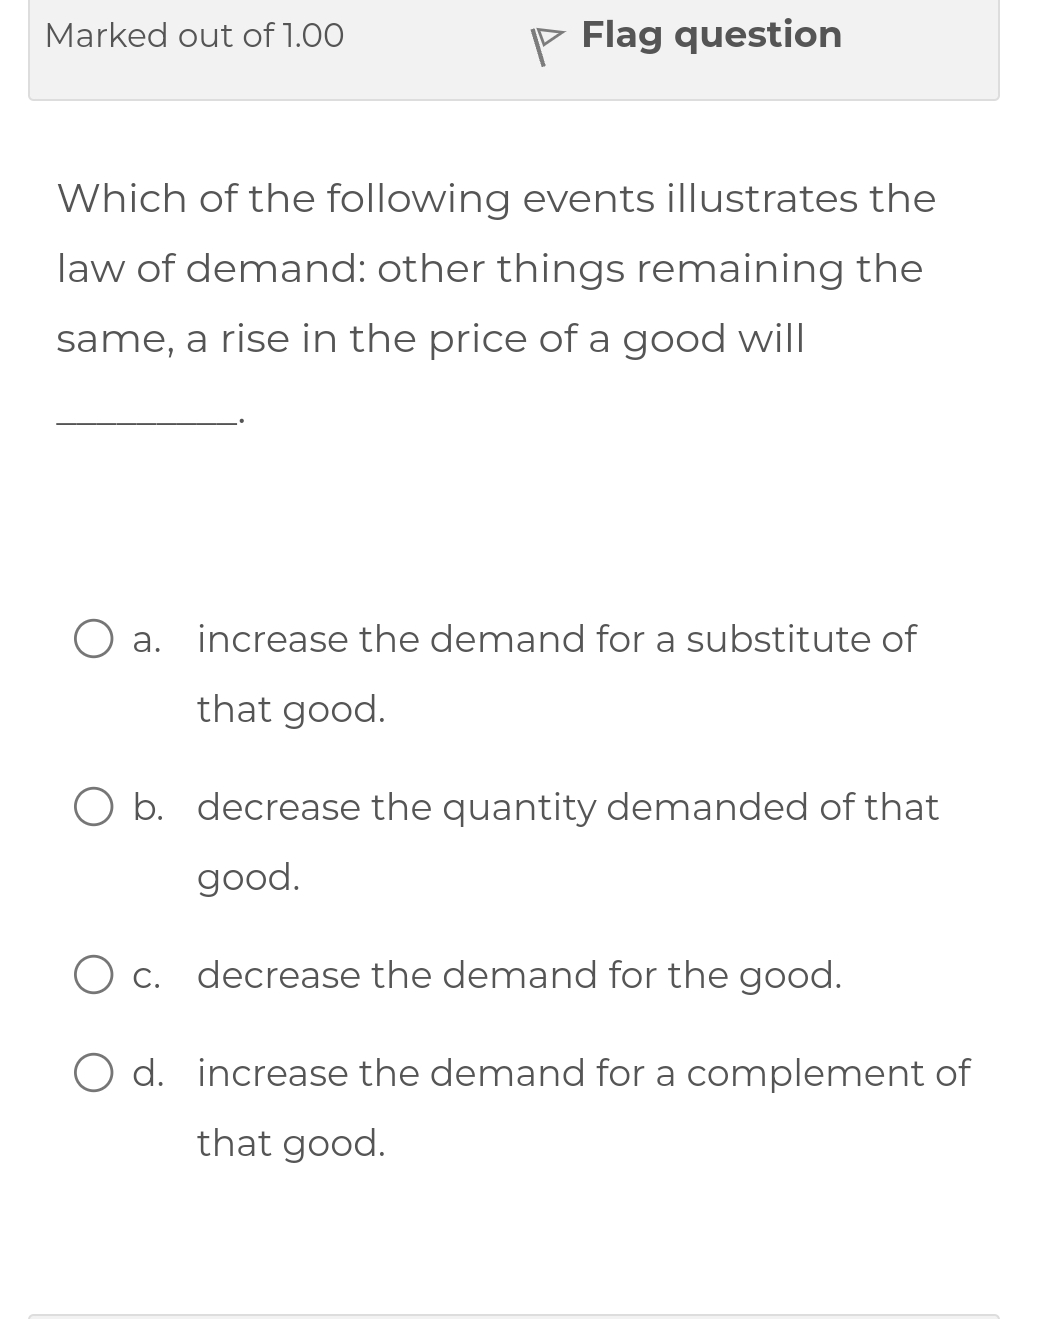Select radio button for option a
The height and width of the screenshot is (1319, 1054).
pos(94,638)
